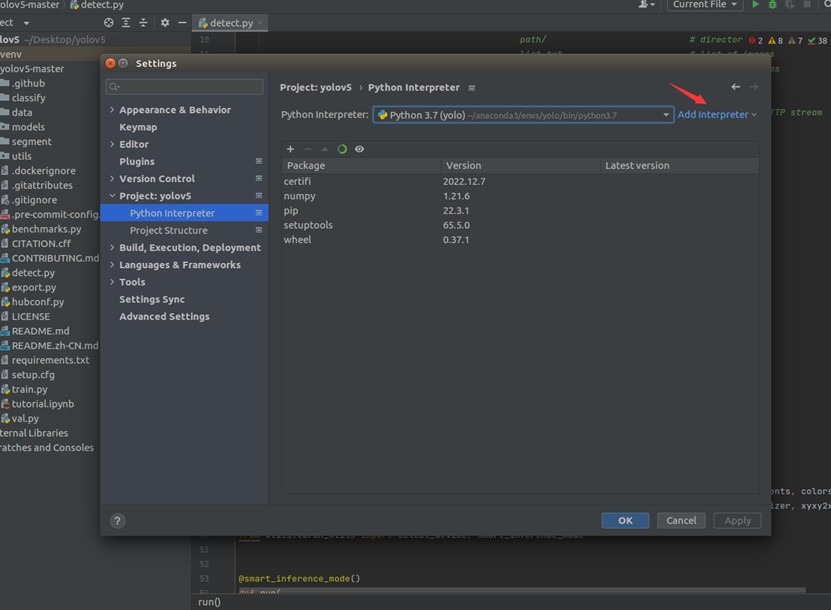Click the forward arrow in Settings
Viewport: 831px width, 610px height.
[x=753, y=86]
